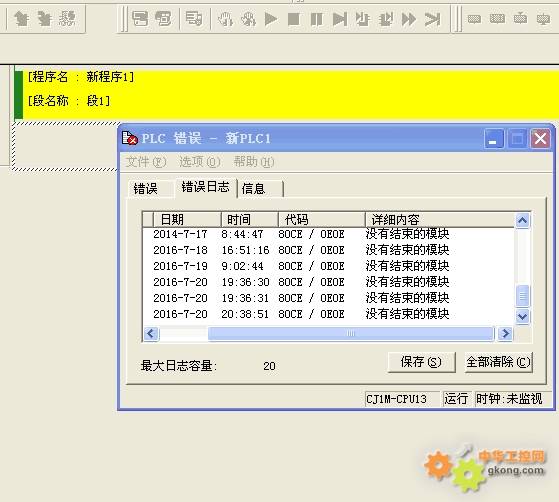
Task: Click the horizontal scrollbar right arrow
Action: pyautogui.click(x=505, y=334)
